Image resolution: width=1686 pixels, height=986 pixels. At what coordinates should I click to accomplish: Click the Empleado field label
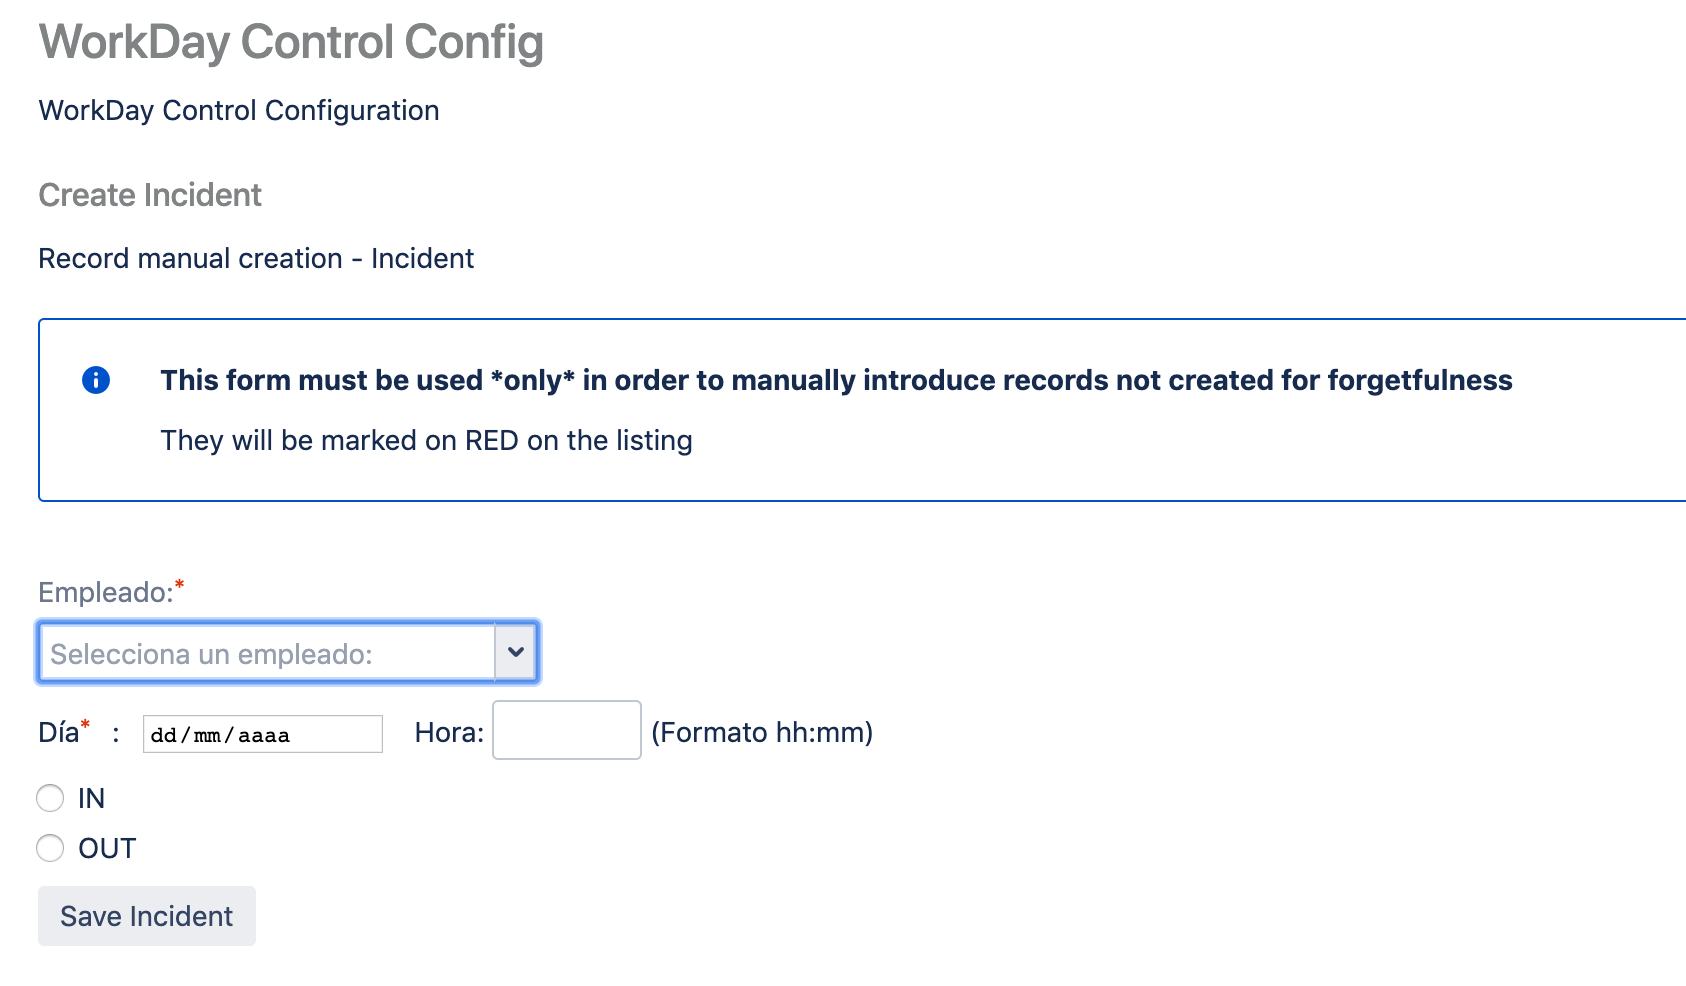pyautogui.click(x=106, y=593)
